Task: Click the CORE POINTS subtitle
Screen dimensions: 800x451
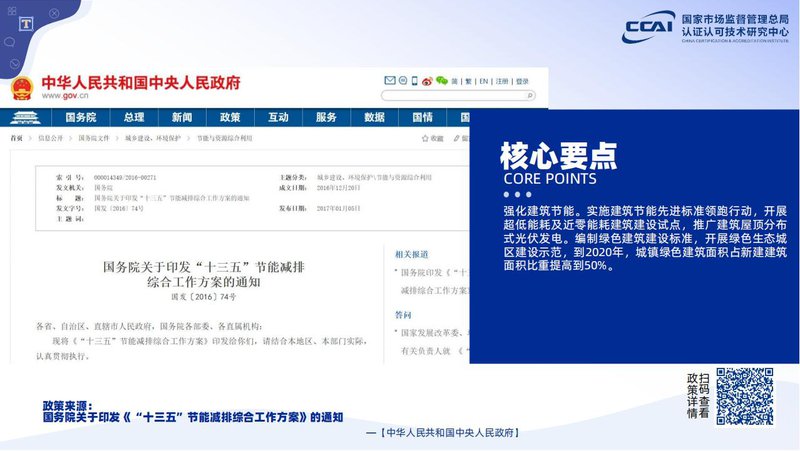Action: 550,179
